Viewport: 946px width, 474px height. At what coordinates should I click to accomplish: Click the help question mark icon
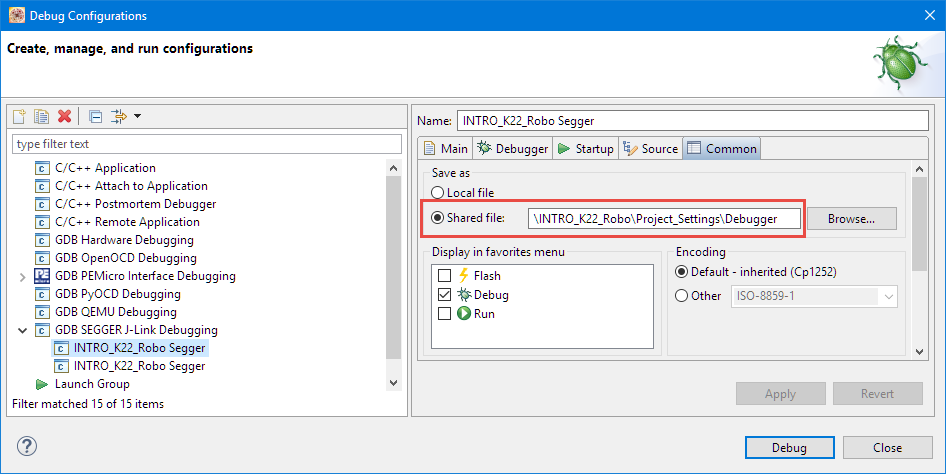point(28,446)
